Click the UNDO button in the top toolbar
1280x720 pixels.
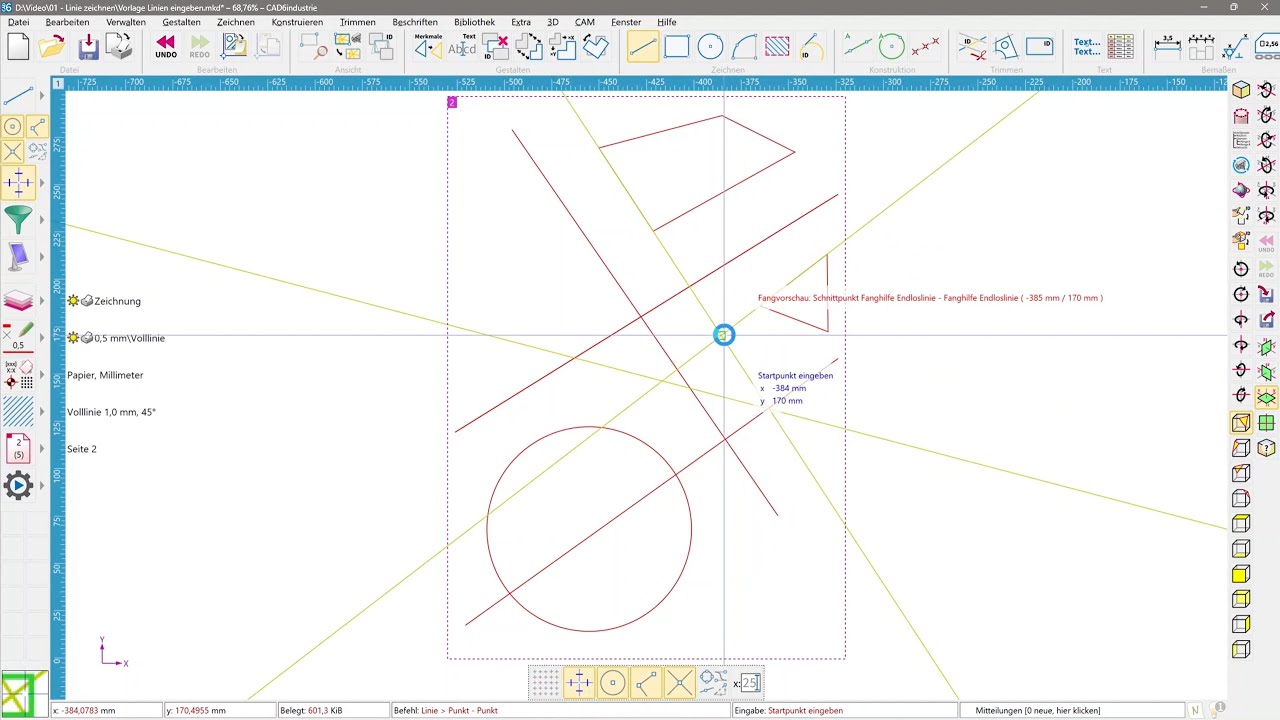(x=166, y=46)
